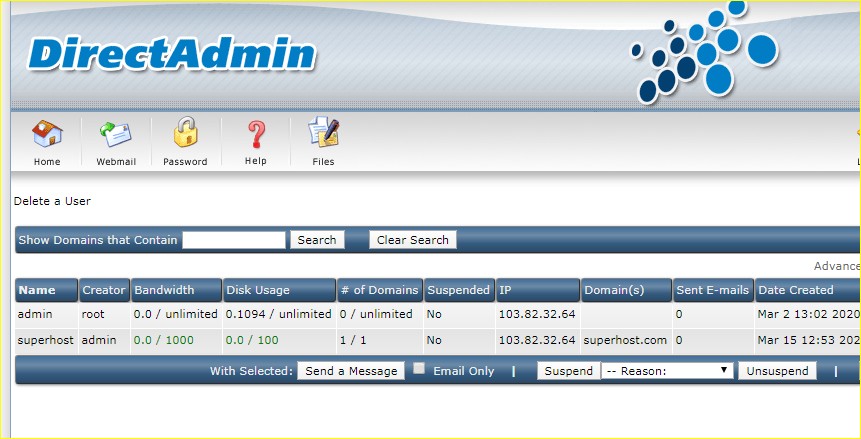Open the Webmail envelope icon
The width and height of the screenshot is (861, 439).
point(115,134)
